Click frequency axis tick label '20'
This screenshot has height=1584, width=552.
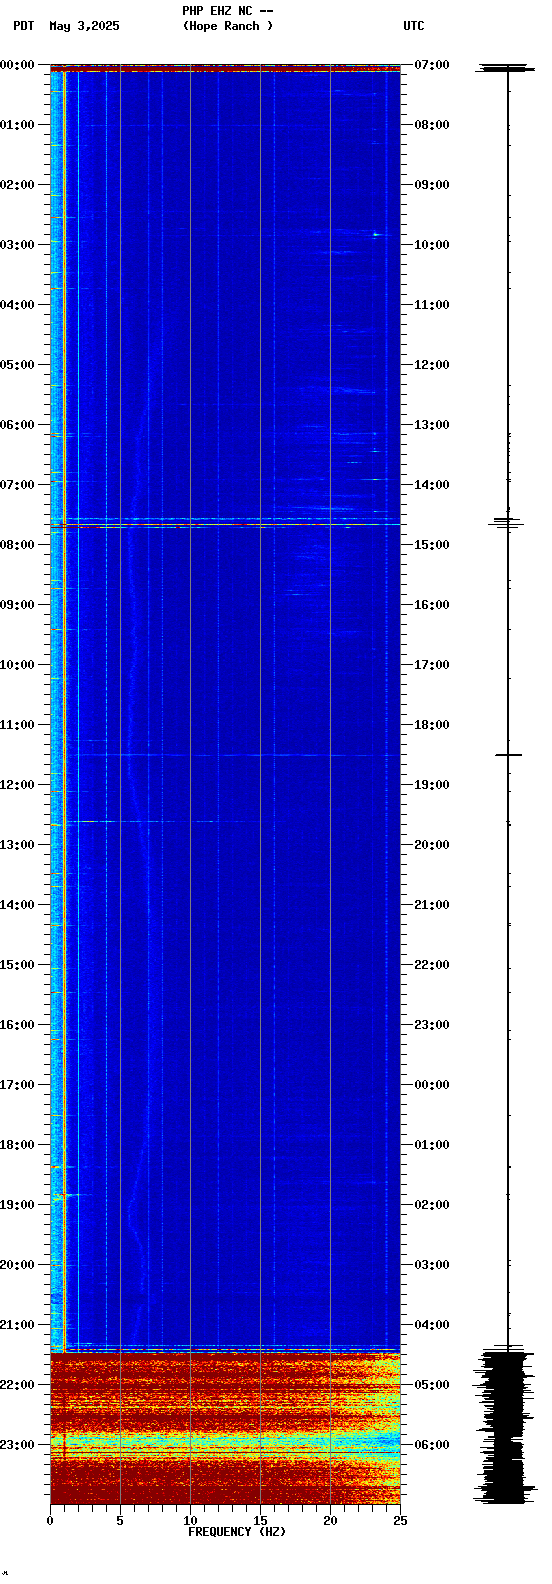tap(330, 1521)
